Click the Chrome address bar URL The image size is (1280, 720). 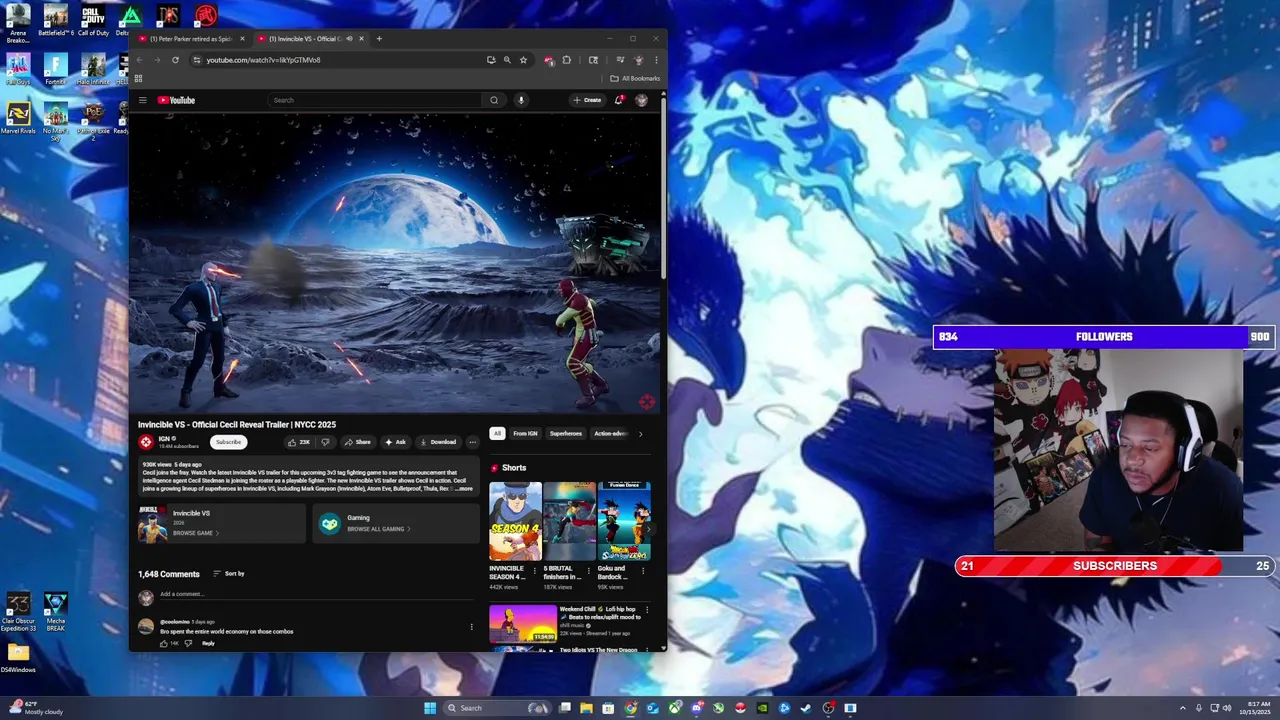263,60
